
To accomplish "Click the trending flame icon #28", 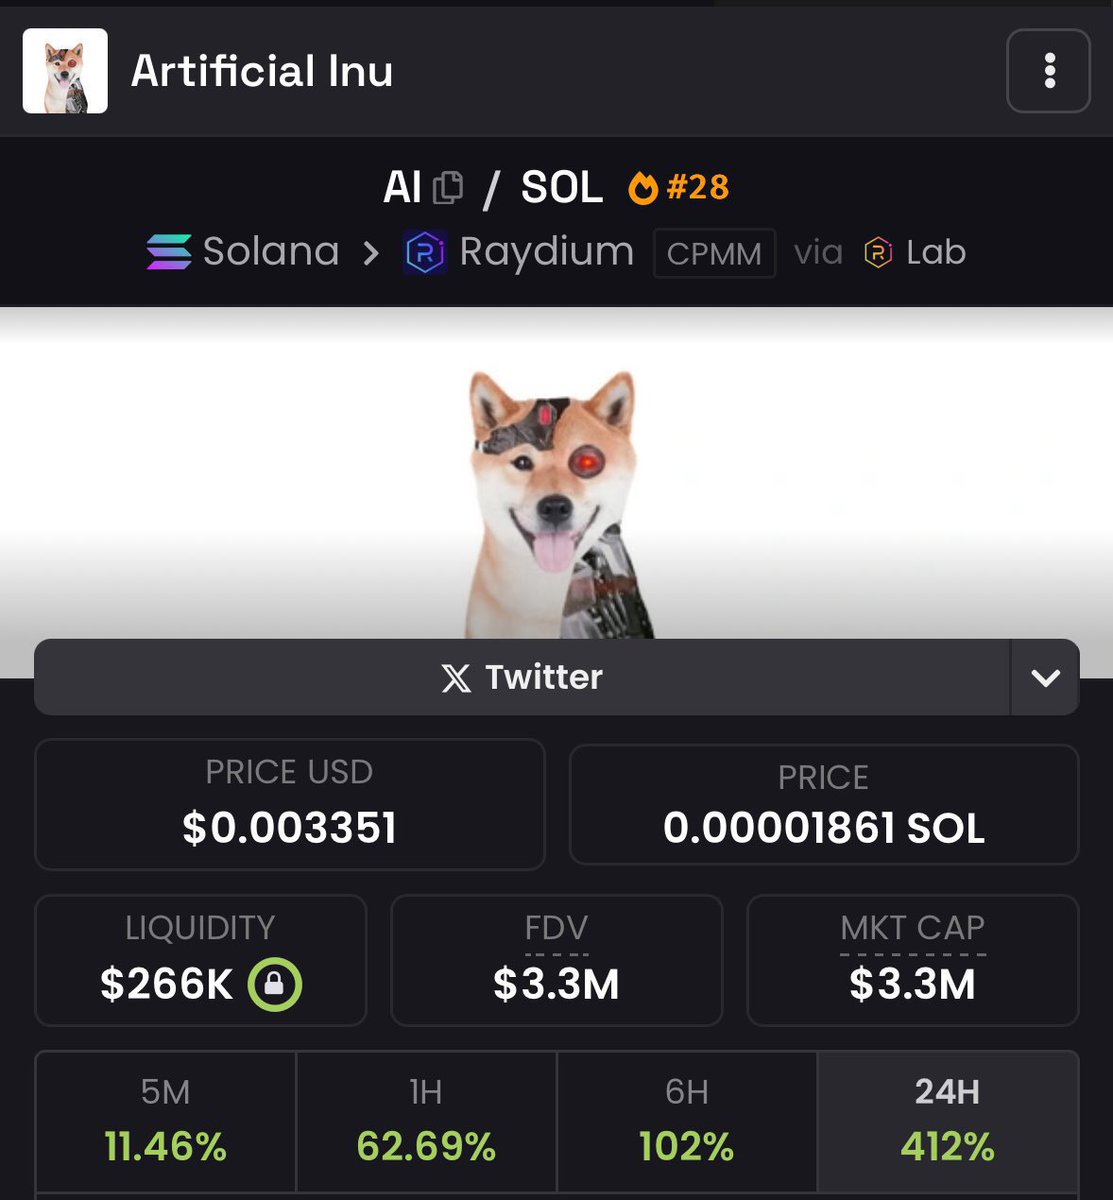I will pos(643,188).
